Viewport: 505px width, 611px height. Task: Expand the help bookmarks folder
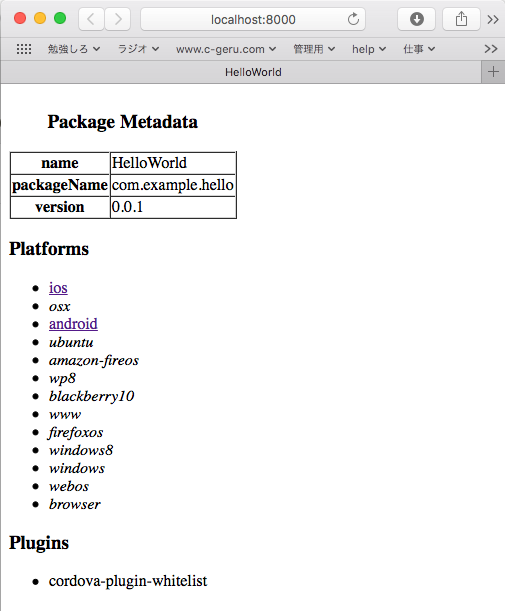coord(369,49)
